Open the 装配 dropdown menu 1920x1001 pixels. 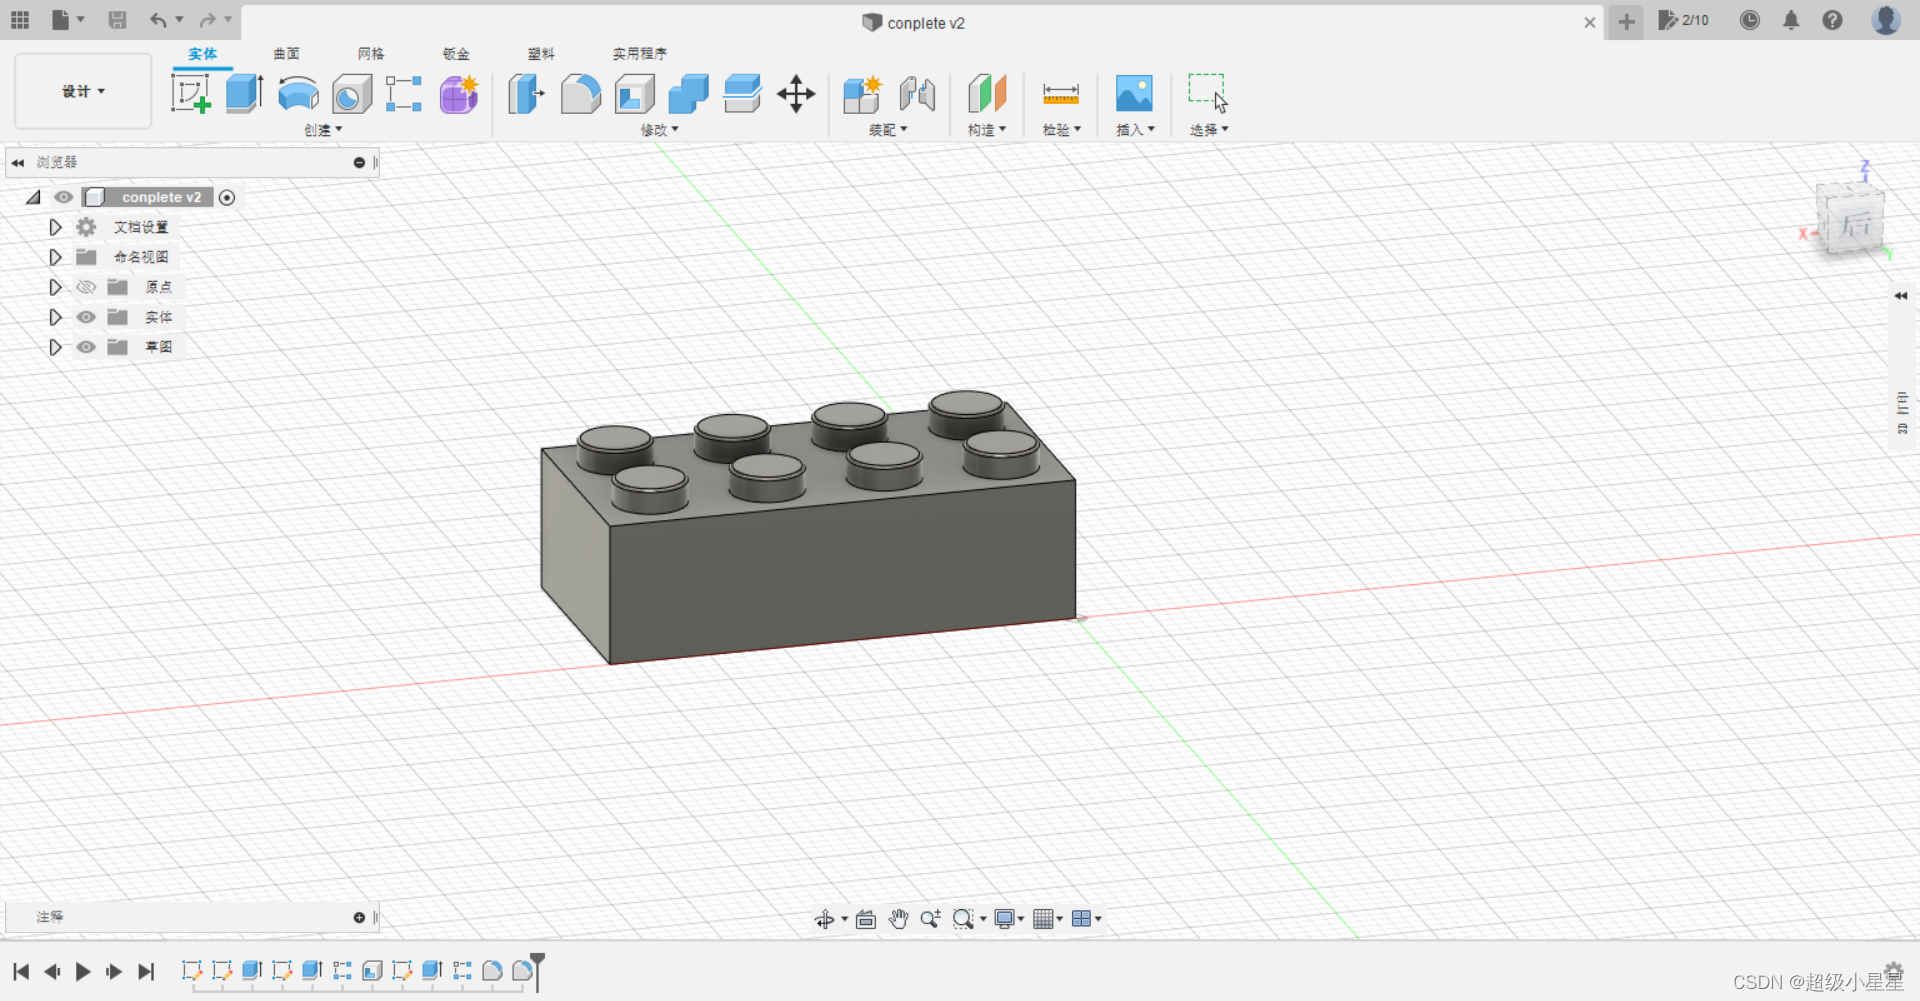click(888, 130)
